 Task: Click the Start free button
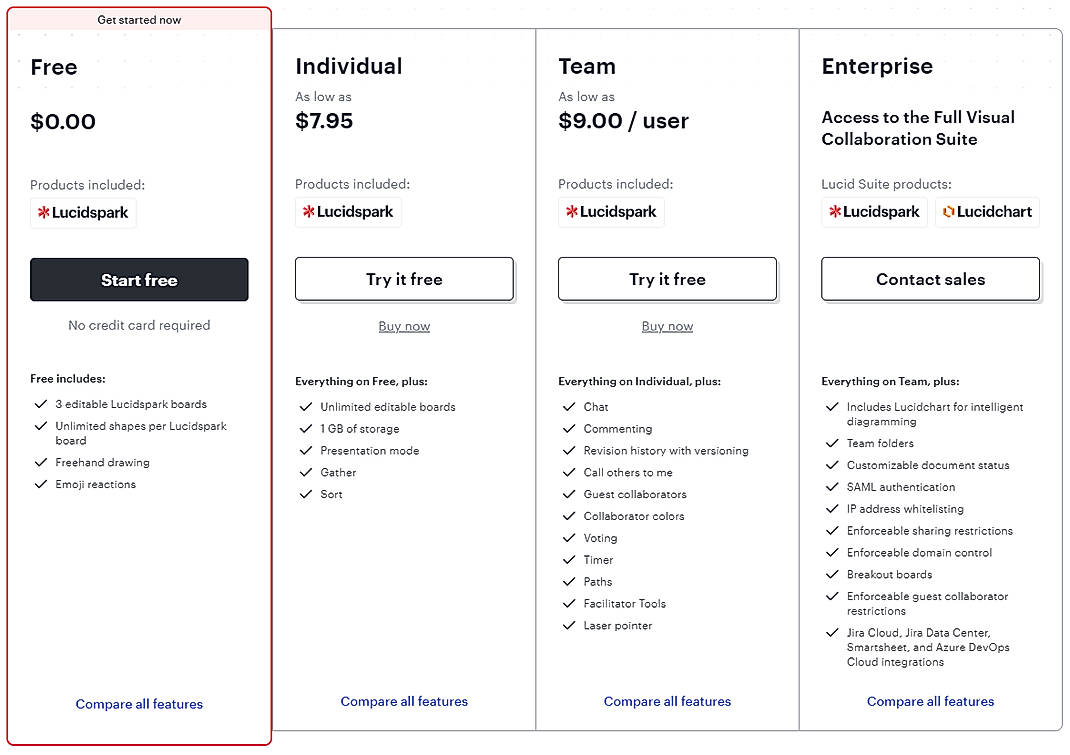click(139, 279)
